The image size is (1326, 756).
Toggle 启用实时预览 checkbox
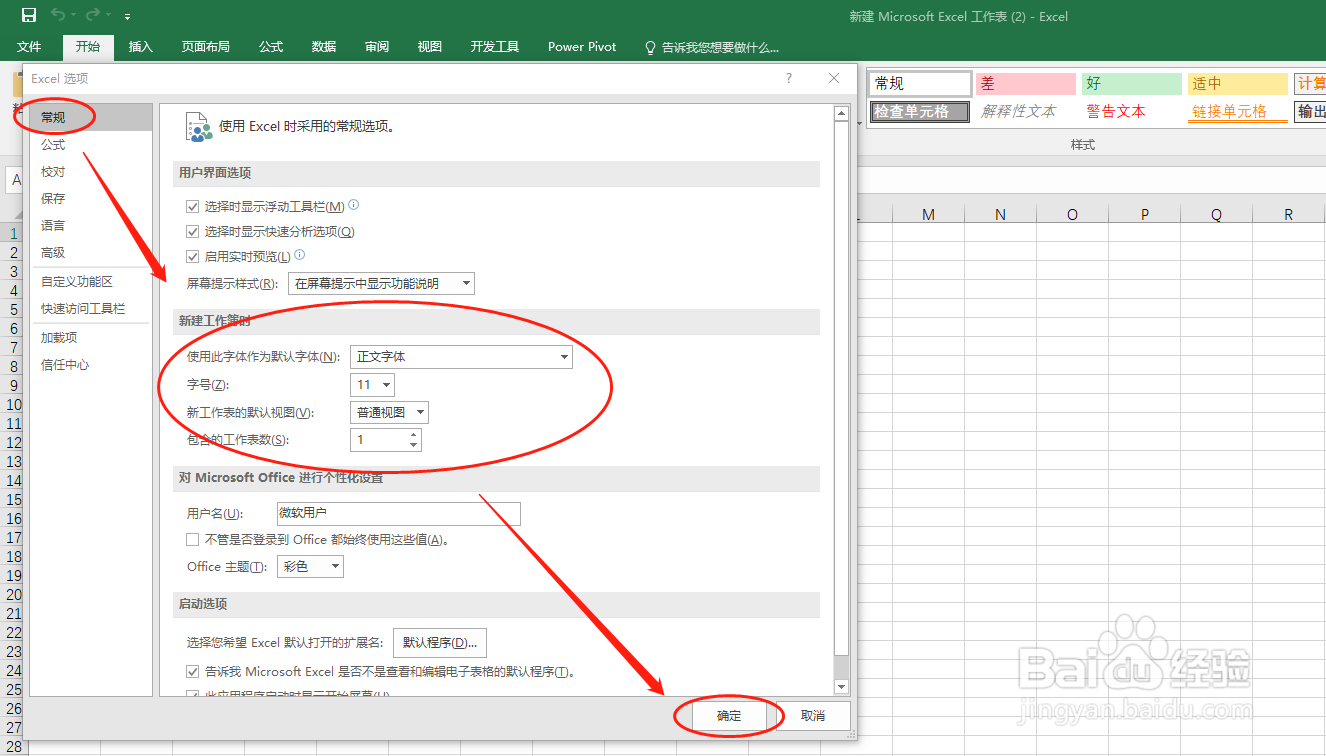(193, 256)
